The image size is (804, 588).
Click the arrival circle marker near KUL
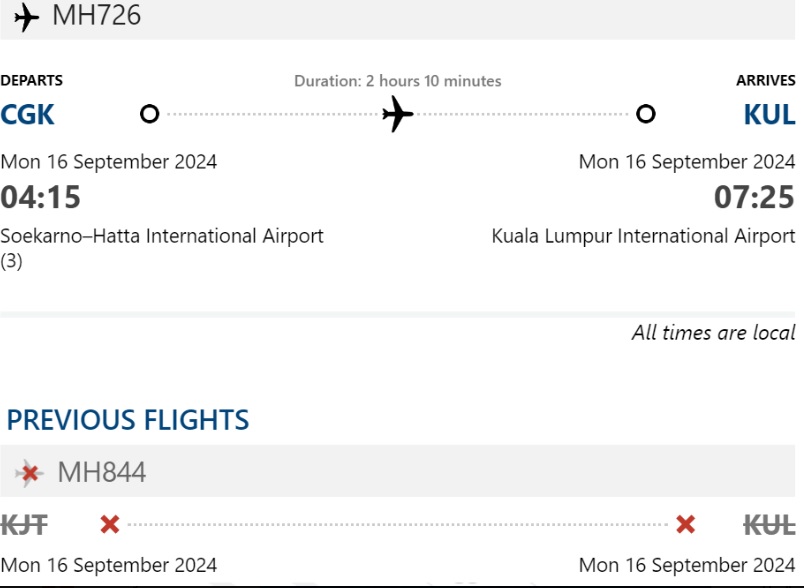pyautogui.click(x=646, y=114)
